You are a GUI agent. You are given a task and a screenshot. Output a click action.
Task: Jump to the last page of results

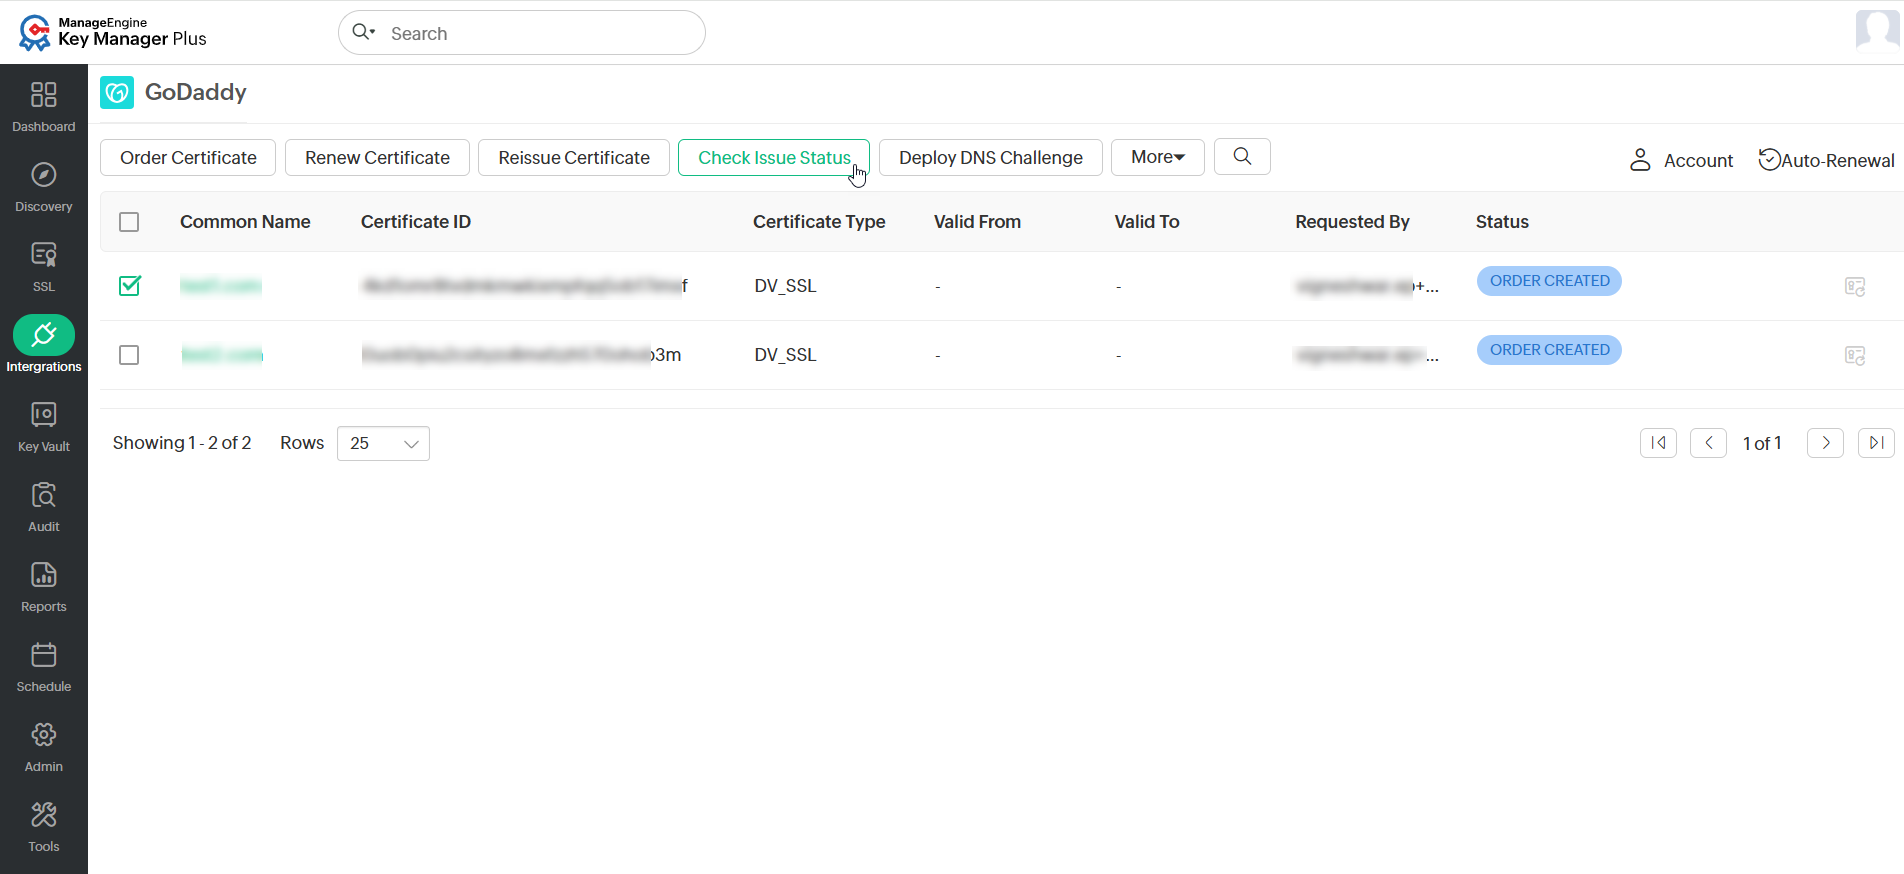pyautogui.click(x=1876, y=443)
